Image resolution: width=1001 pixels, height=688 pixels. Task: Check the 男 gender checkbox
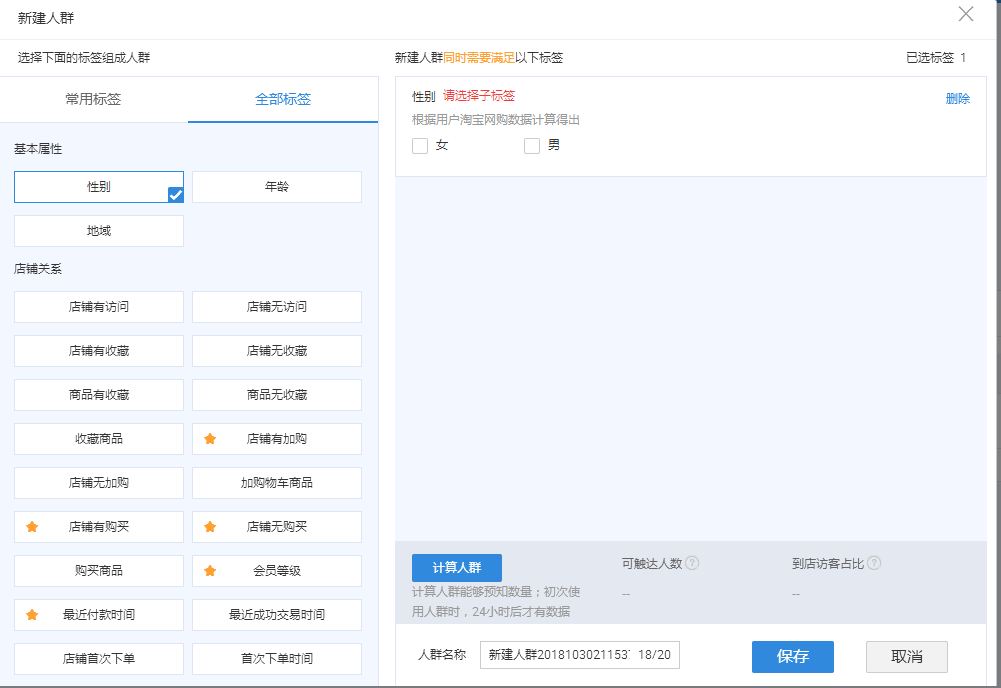pos(532,146)
